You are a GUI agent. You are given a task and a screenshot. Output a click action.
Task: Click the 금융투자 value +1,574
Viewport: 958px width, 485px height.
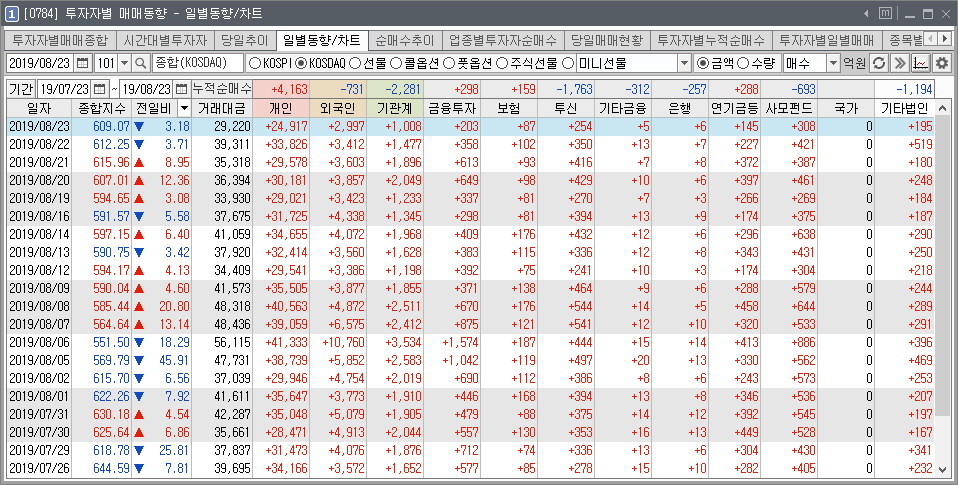click(x=460, y=342)
